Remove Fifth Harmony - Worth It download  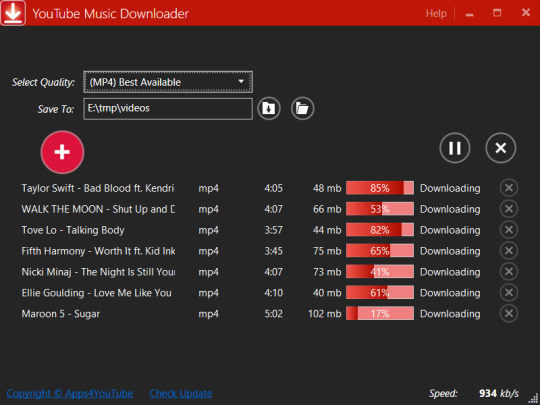point(509,251)
